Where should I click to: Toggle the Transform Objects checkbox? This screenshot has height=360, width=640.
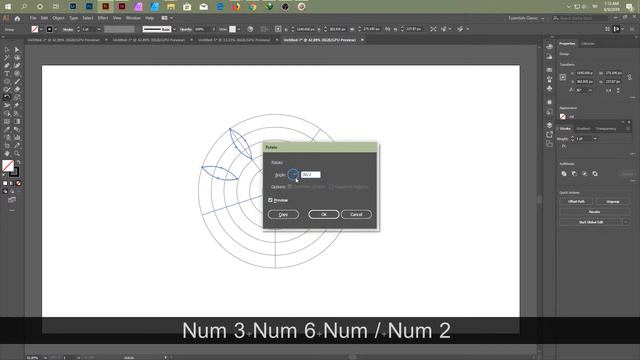(x=290, y=187)
